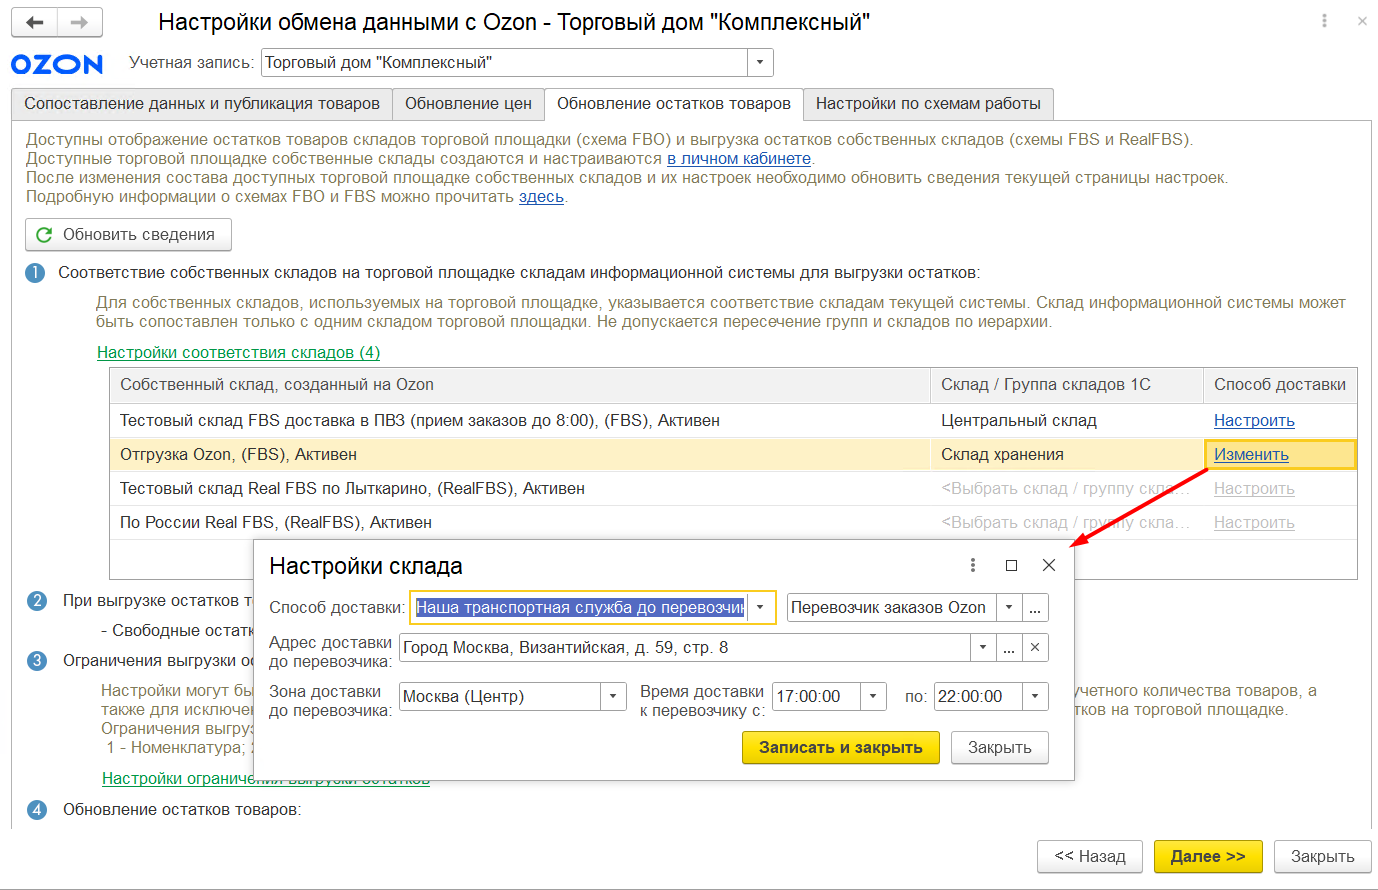Click Настроить for Тестовый склад FBS row
The height and width of the screenshot is (890, 1378).
point(1254,421)
